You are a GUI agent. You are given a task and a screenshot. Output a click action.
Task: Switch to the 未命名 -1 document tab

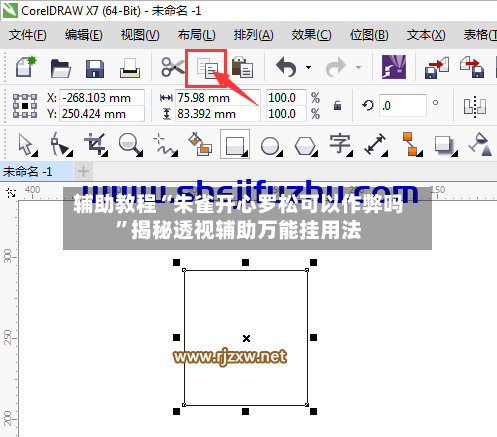tap(36, 172)
